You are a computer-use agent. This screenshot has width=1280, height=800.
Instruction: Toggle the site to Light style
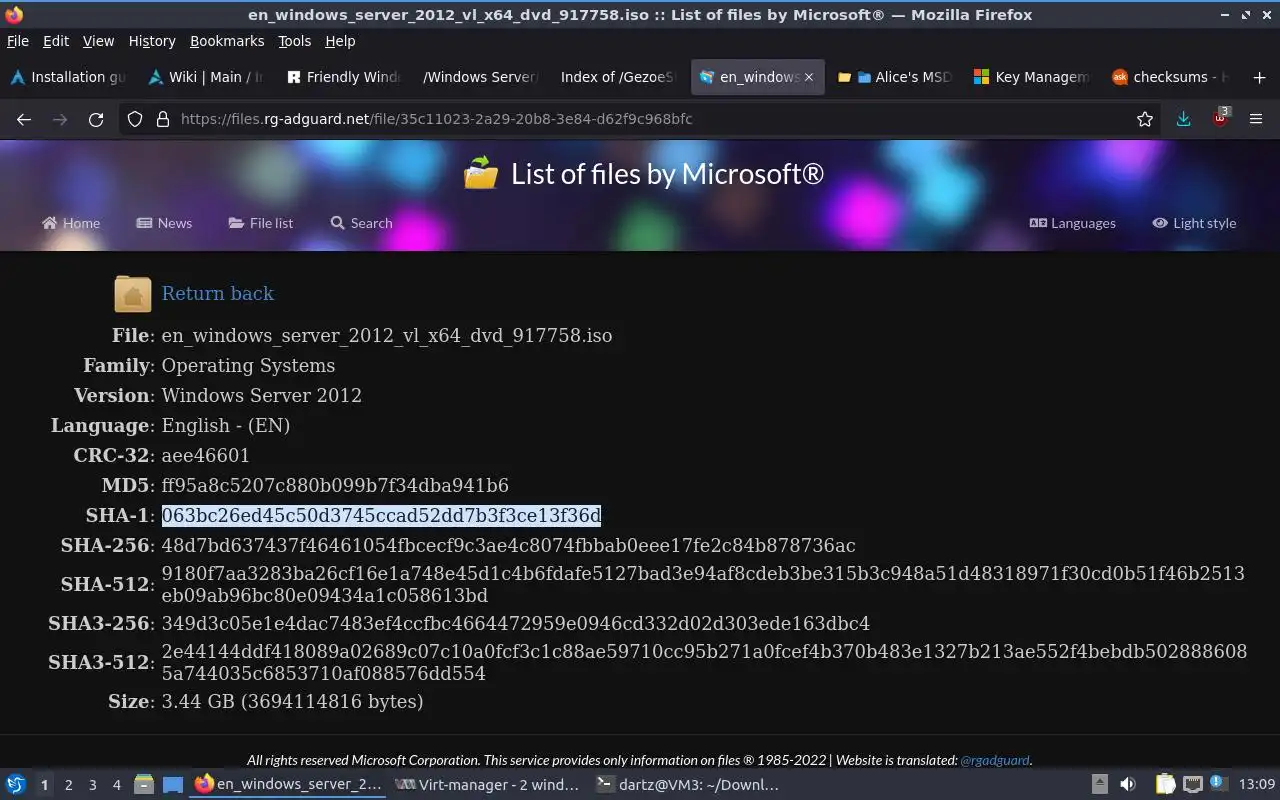(x=1194, y=223)
